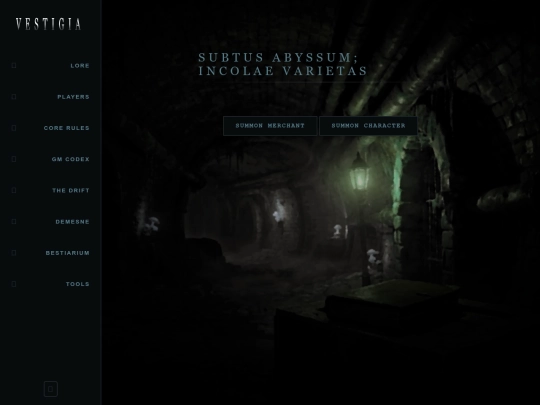Viewport: 540px width, 405px height.
Task: Click the icon beside Core Rules
Action: click(14, 128)
